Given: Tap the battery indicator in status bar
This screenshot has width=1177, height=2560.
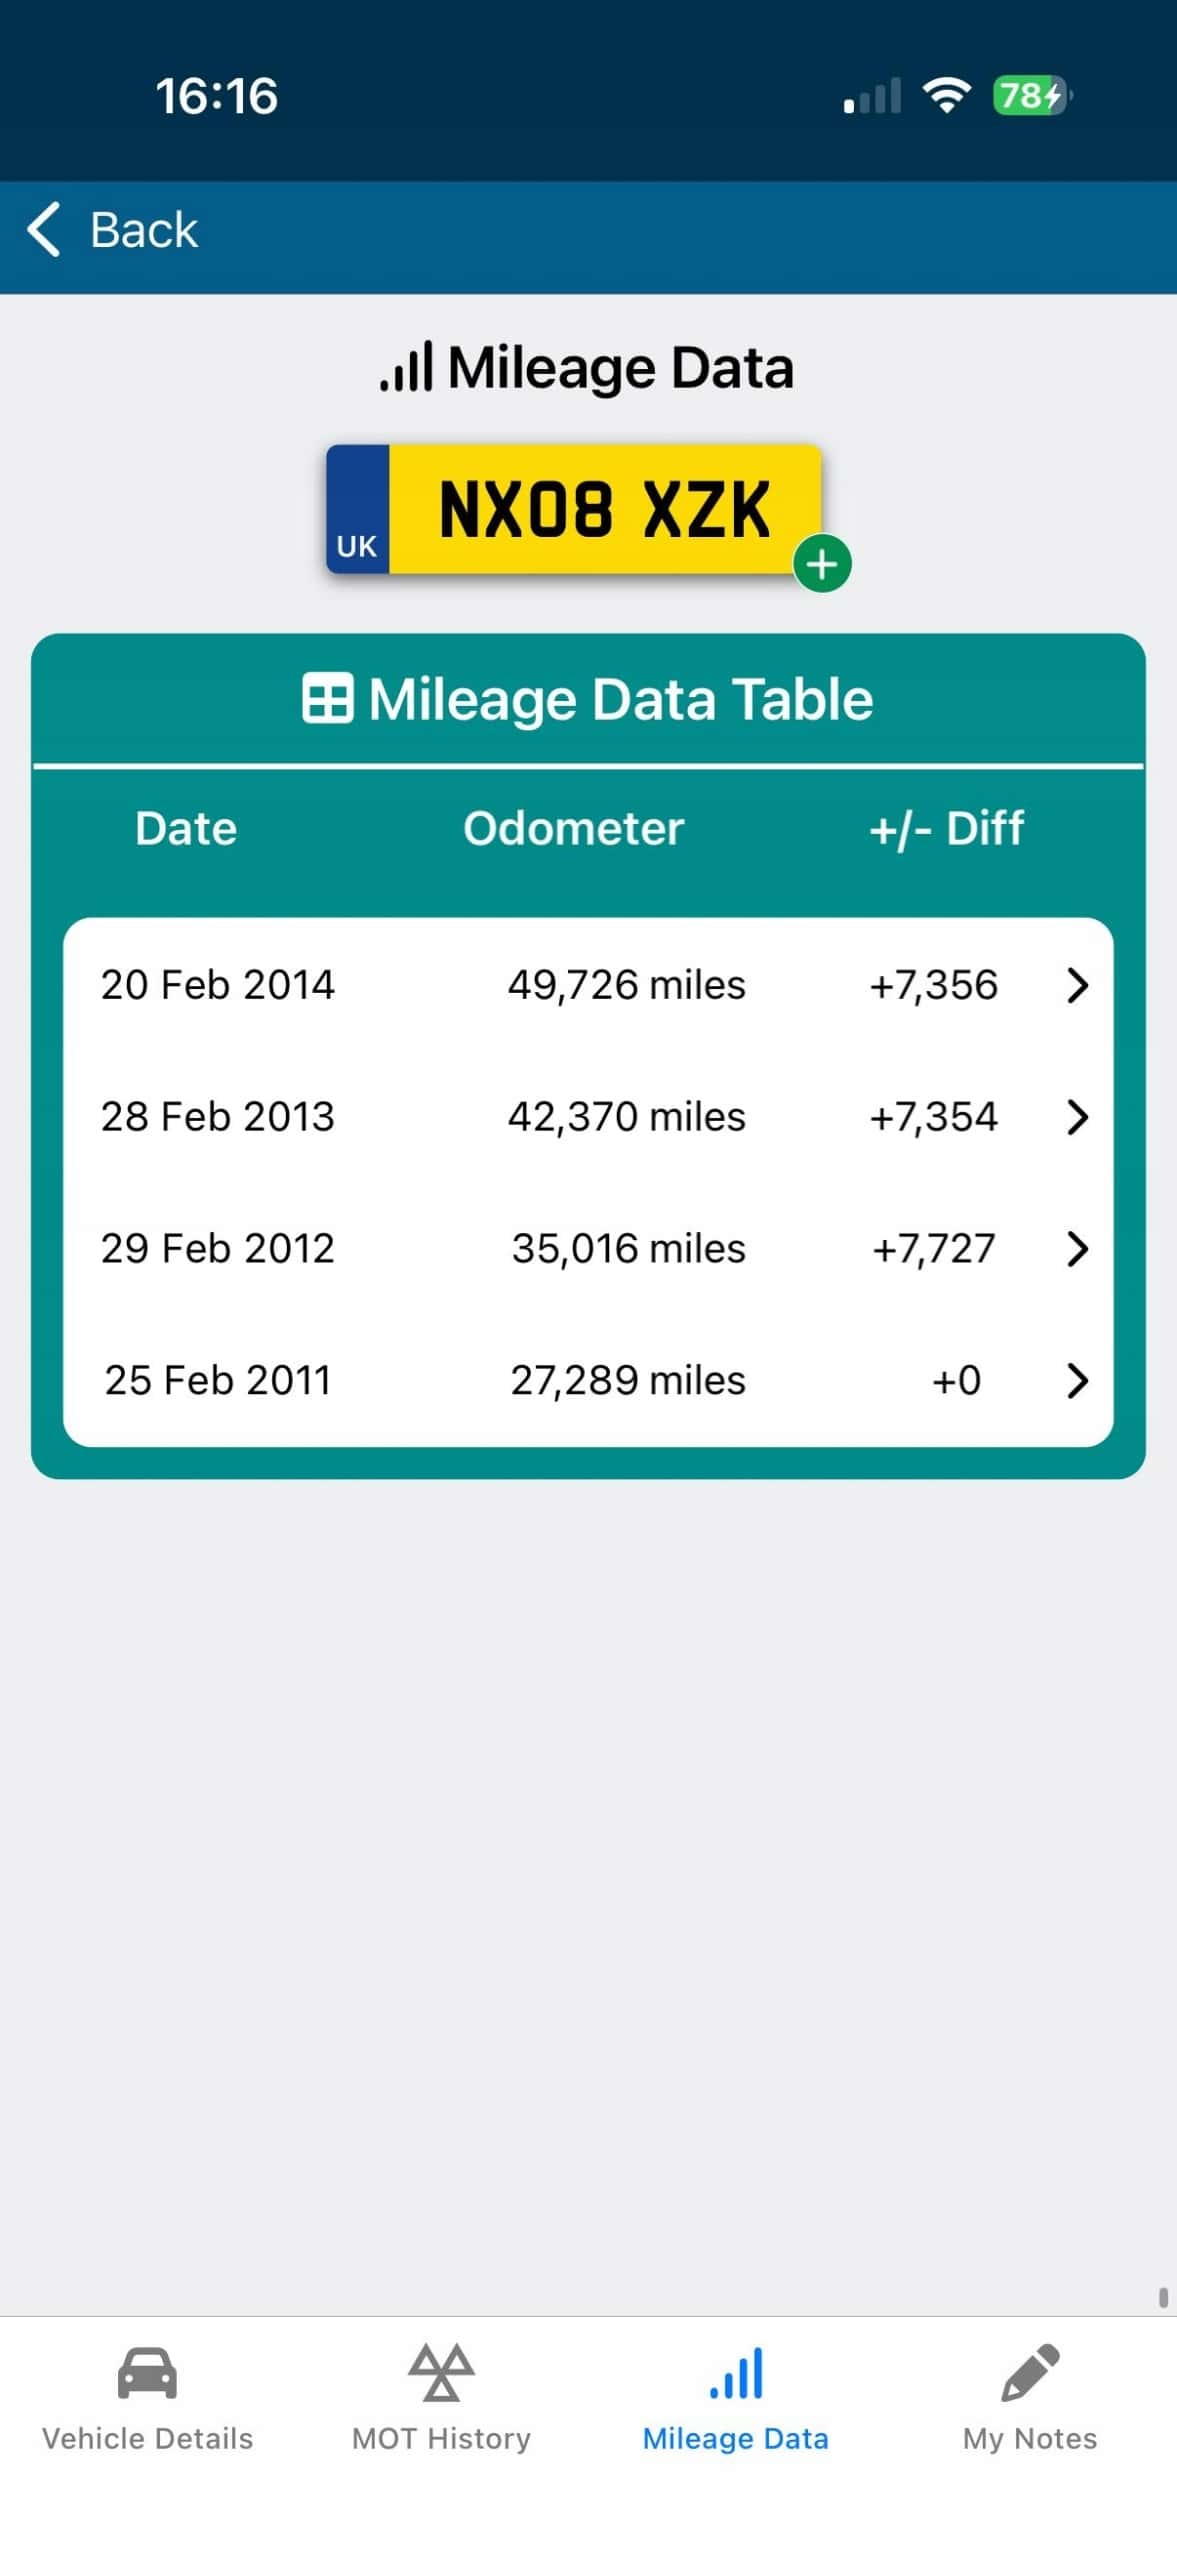Looking at the screenshot, I should click(1031, 96).
